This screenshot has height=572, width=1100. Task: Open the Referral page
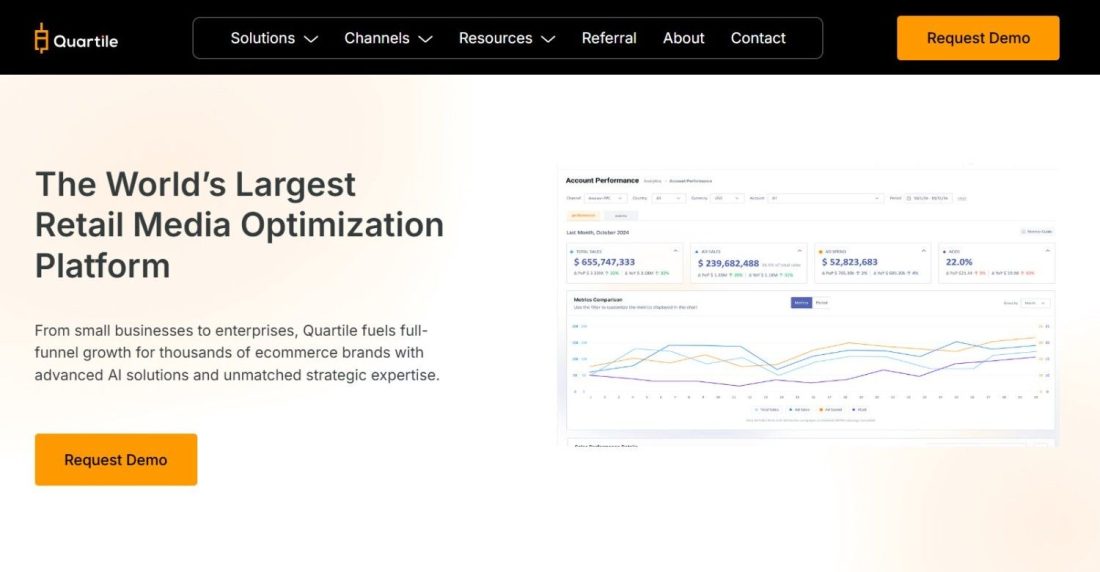[609, 38]
